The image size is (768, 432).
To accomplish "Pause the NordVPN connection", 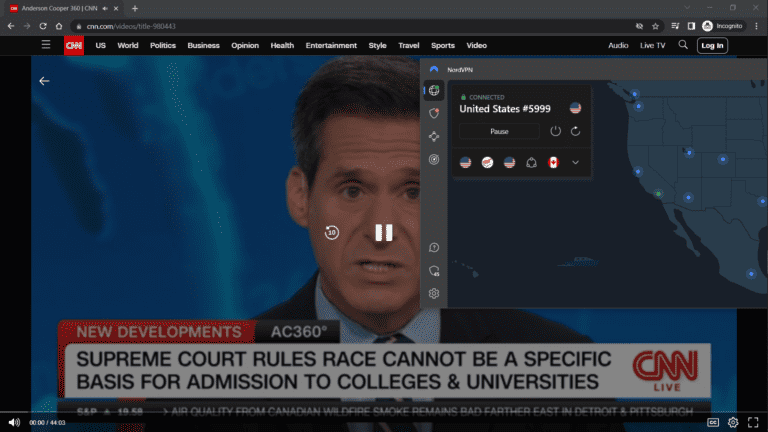I will [499, 131].
